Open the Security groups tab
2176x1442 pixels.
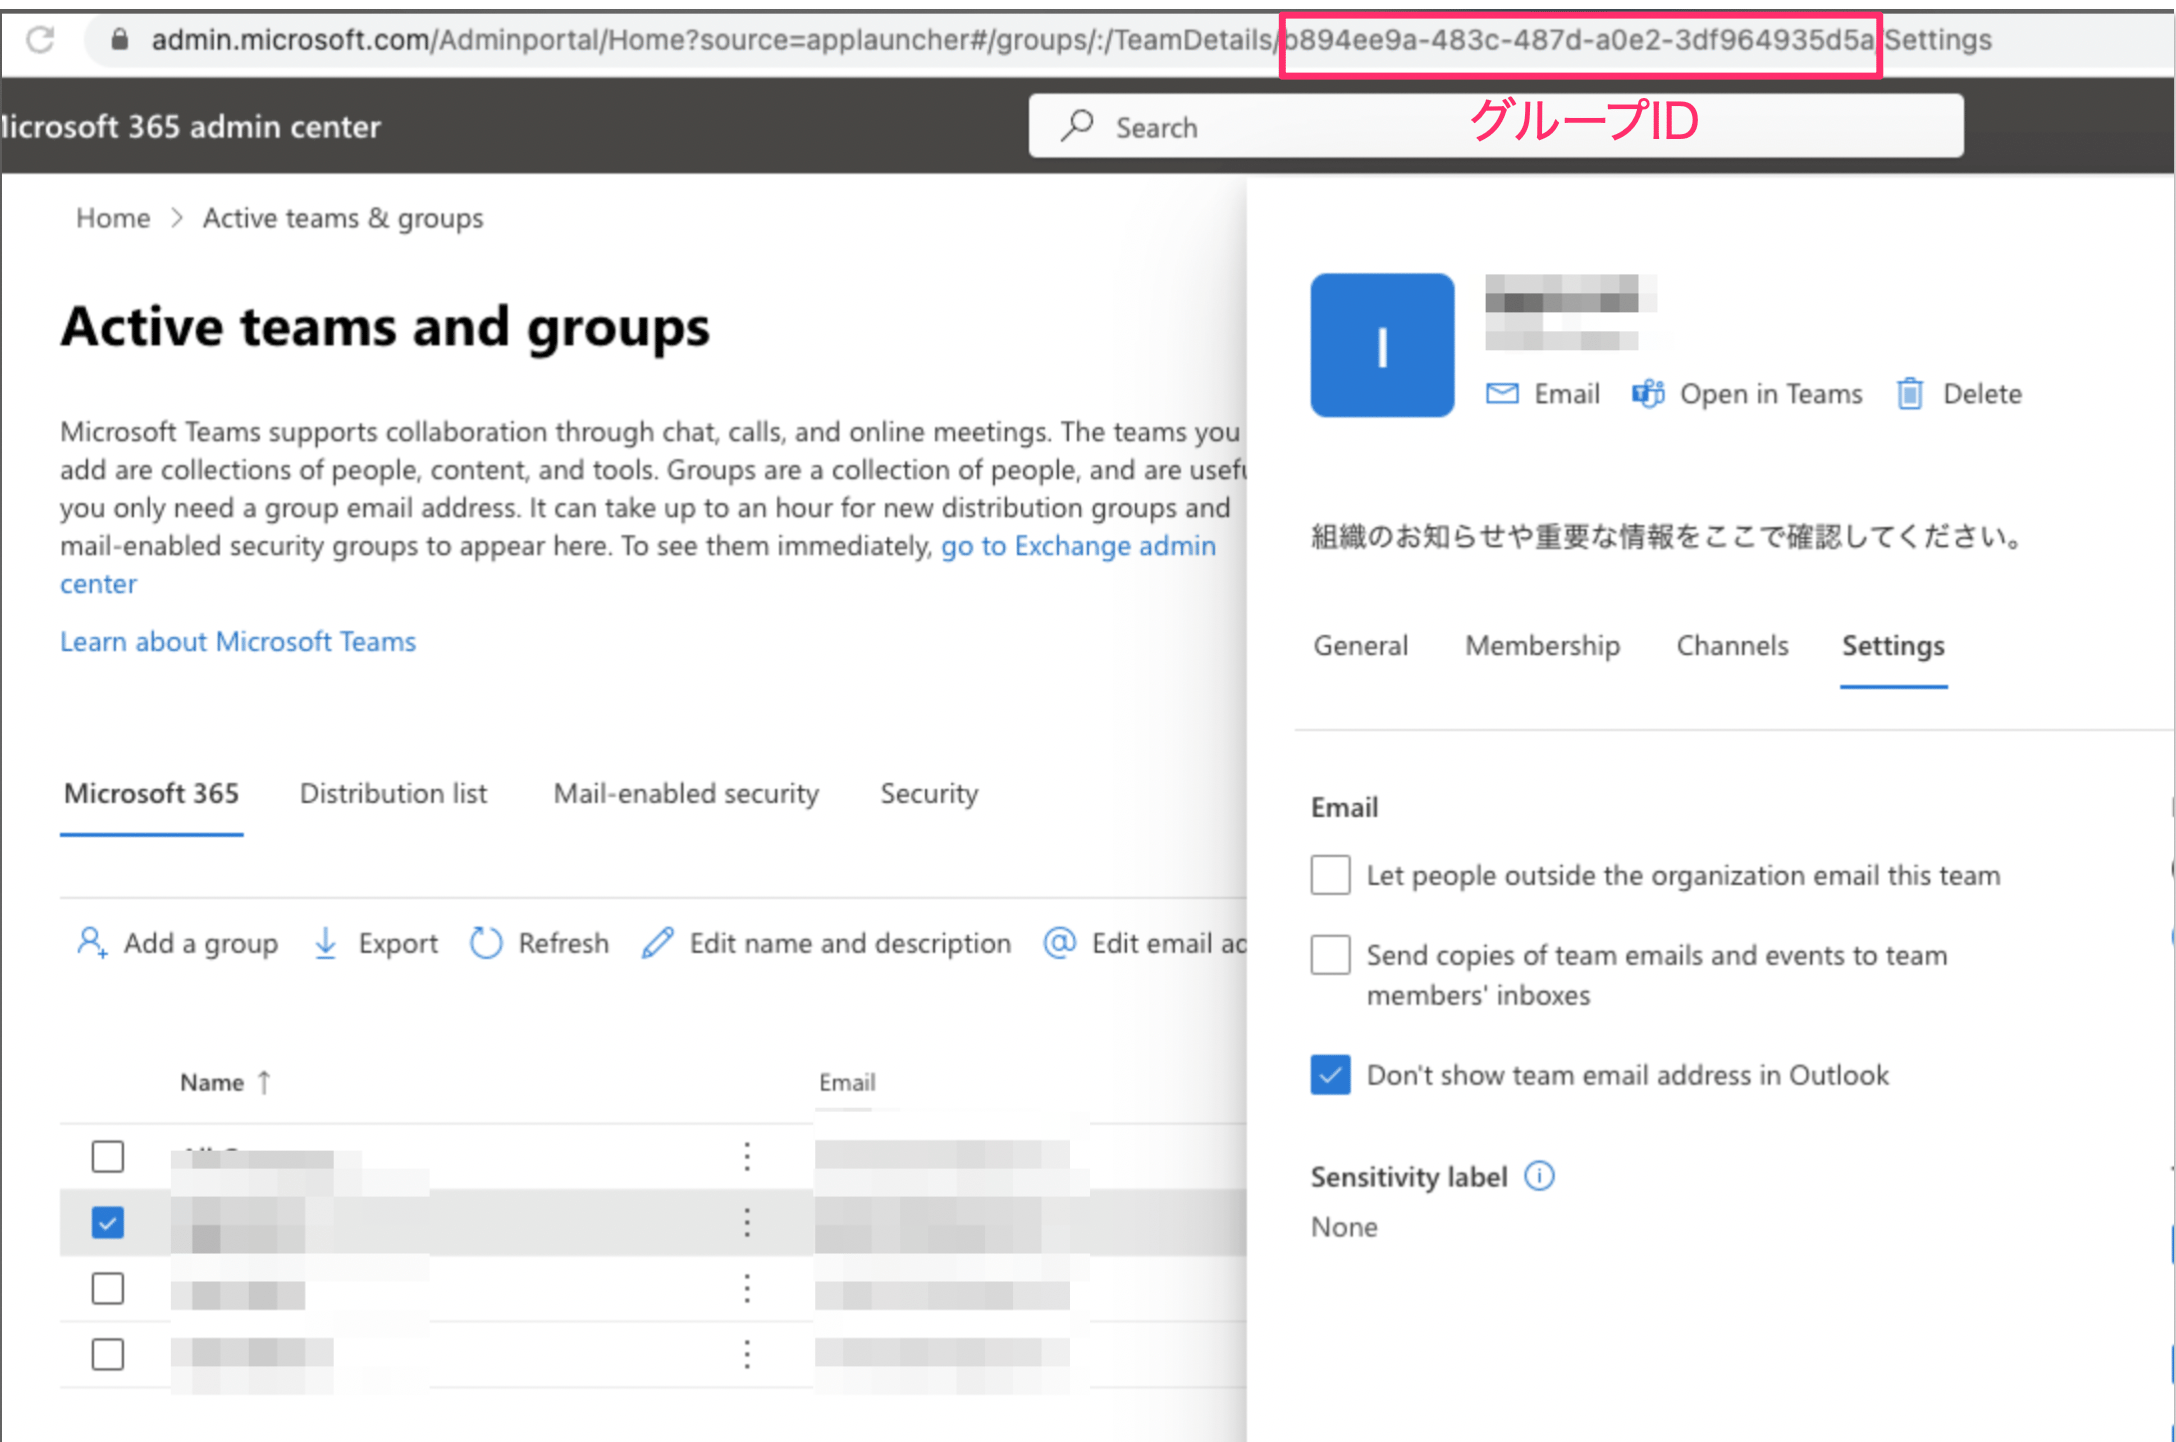929,794
